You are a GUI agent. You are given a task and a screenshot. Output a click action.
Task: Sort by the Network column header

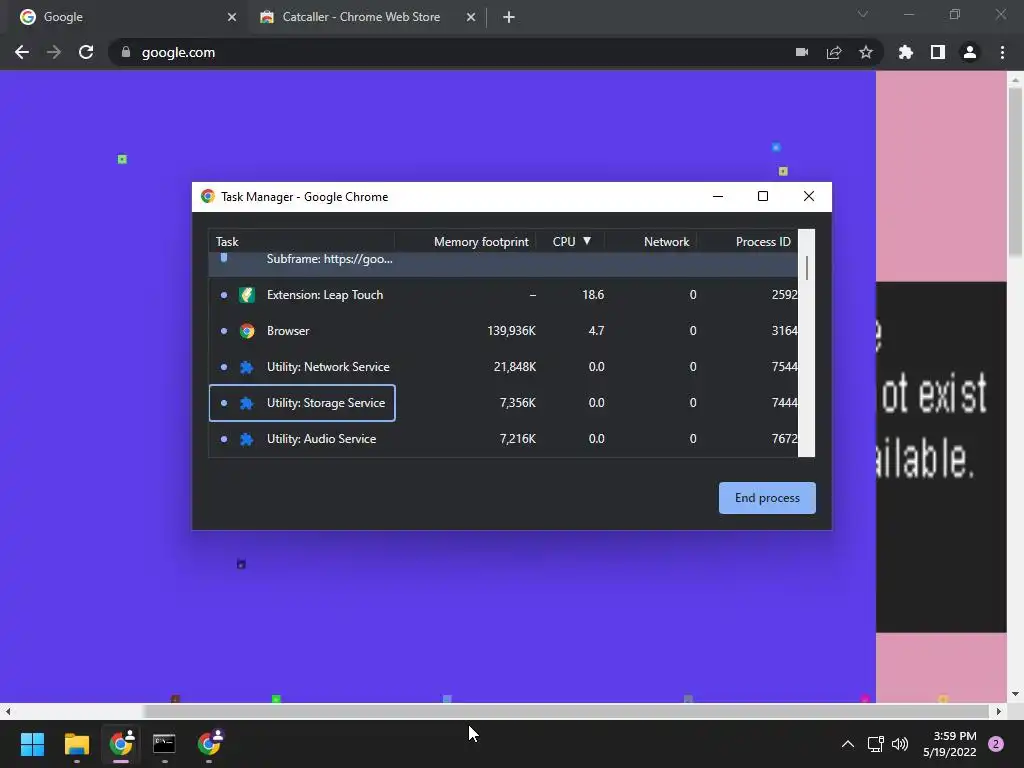pyautogui.click(x=650, y=242)
